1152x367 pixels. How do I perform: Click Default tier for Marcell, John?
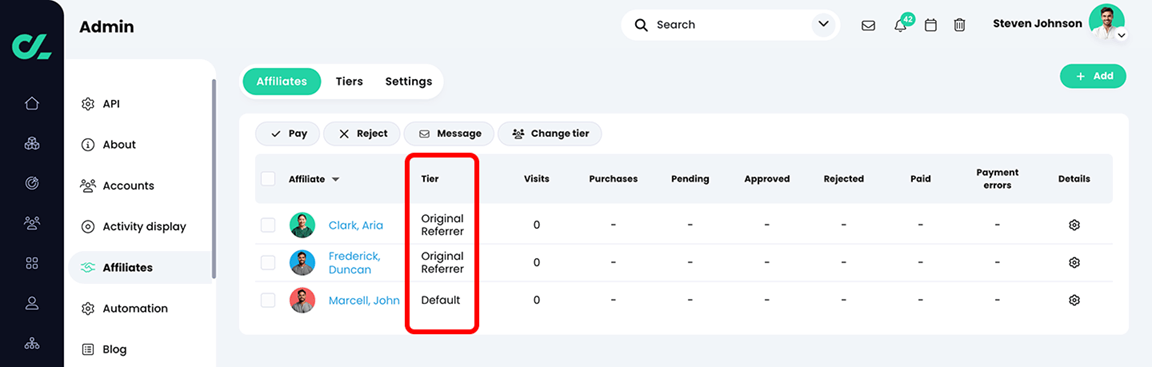click(440, 300)
